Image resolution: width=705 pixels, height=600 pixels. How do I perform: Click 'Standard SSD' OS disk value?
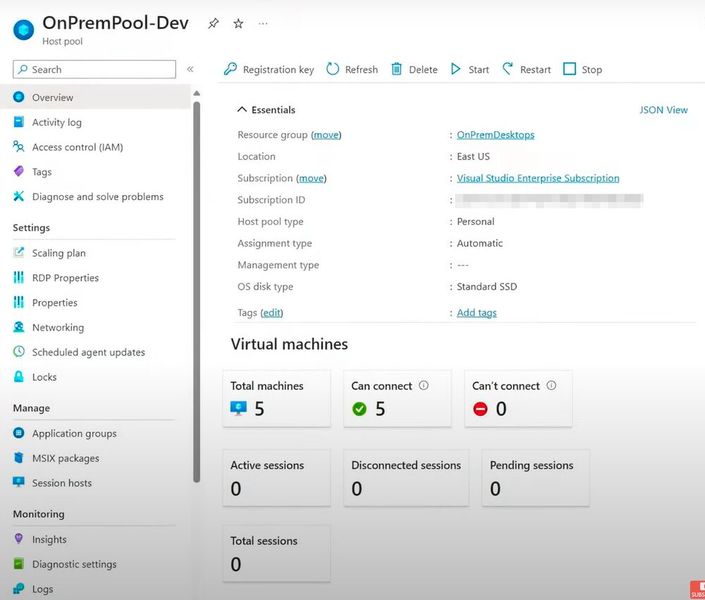[x=487, y=287]
